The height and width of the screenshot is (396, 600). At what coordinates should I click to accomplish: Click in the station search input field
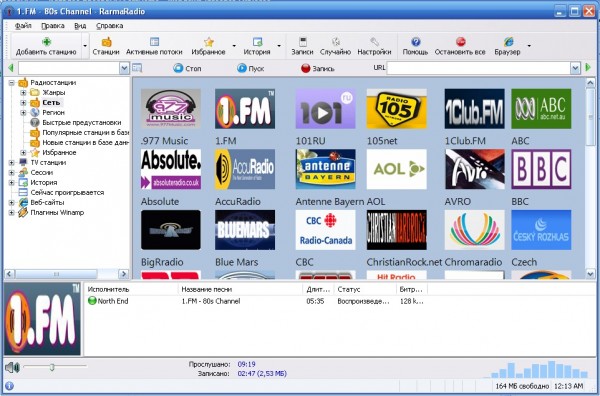coord(69,68)
